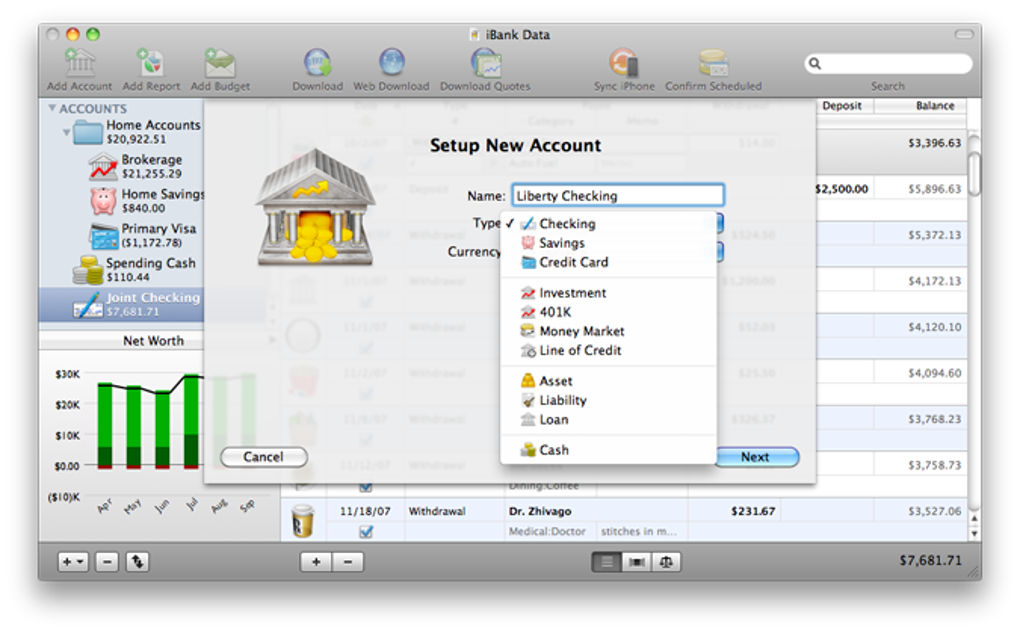Screen dimensions: 1020x633
Task: Click the sidebar remove minus button
Action: pos(107,561)
